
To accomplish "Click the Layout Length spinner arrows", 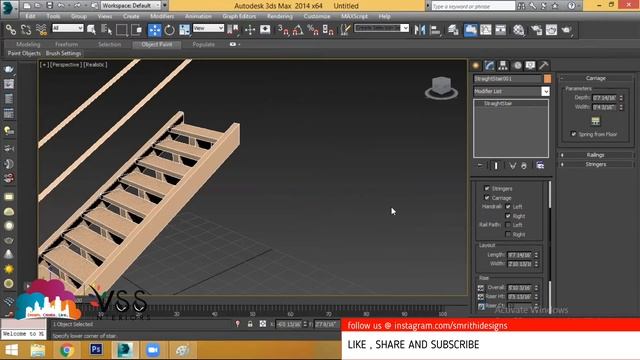I will (536, 255).
